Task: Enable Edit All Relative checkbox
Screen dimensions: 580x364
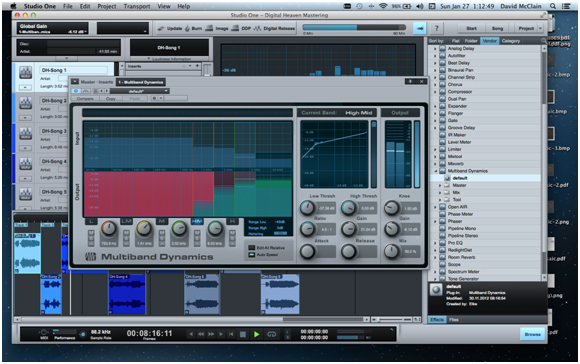Action: click(252, 248)
